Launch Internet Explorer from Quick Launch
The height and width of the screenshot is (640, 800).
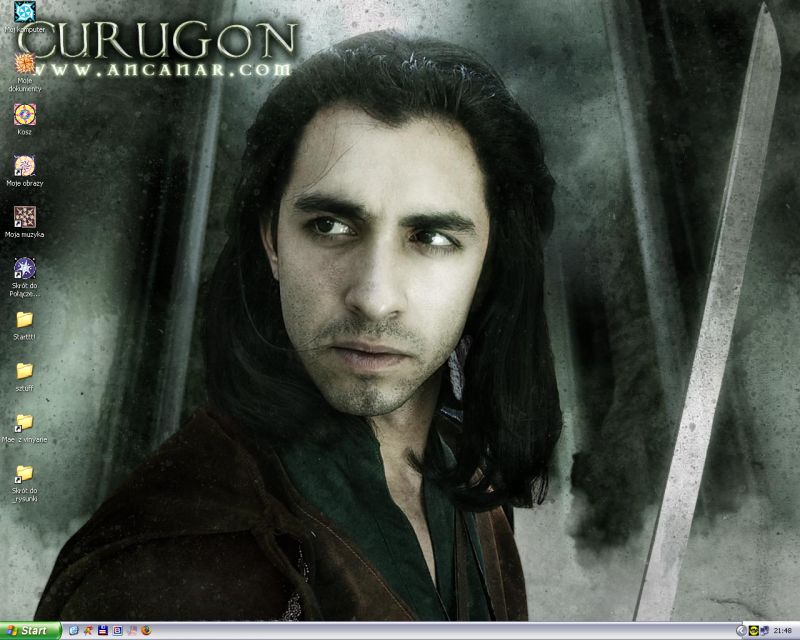pos(73,631)
